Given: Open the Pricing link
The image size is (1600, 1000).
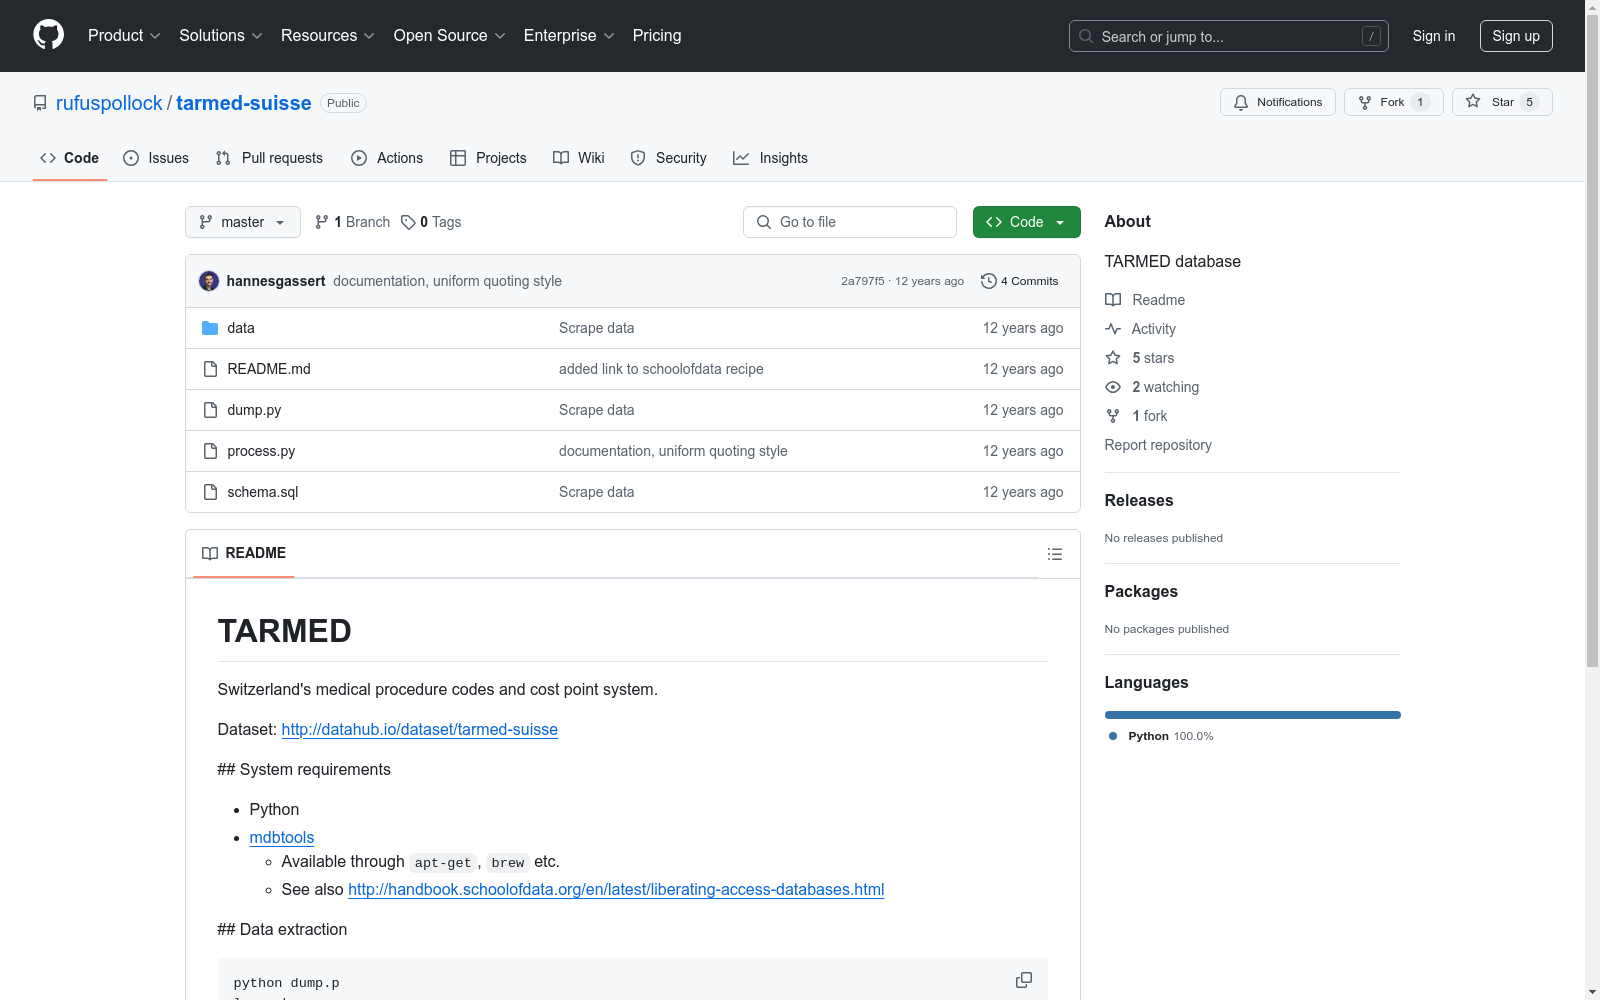Looking at the screenshot, I should tap(657, 36).
